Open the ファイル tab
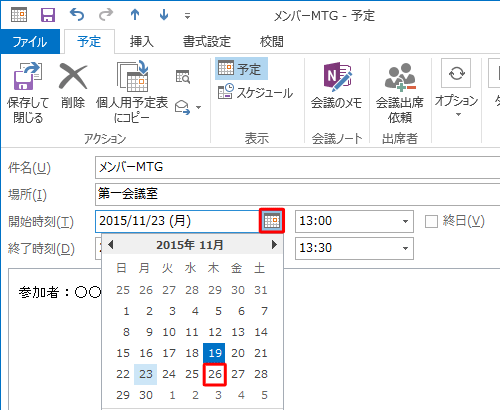This screenshot has width=500, height=410. coord(30,42)
